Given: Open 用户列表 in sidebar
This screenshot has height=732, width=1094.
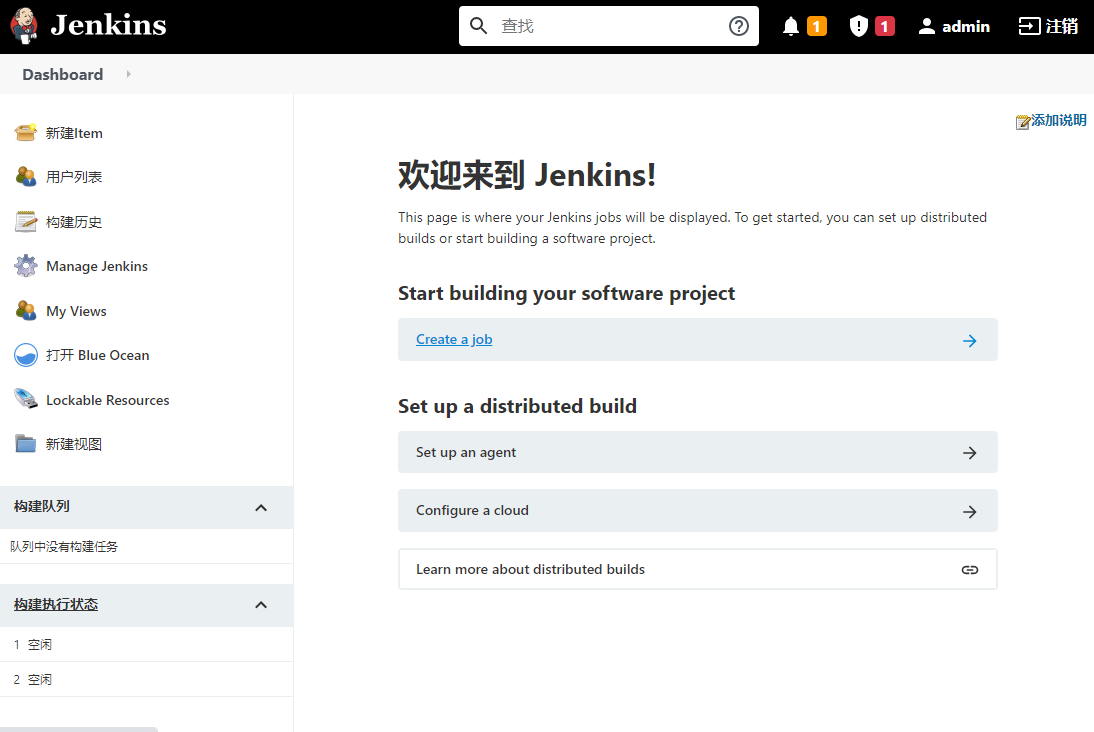Looking at the screenshot, I should (74, 177).
